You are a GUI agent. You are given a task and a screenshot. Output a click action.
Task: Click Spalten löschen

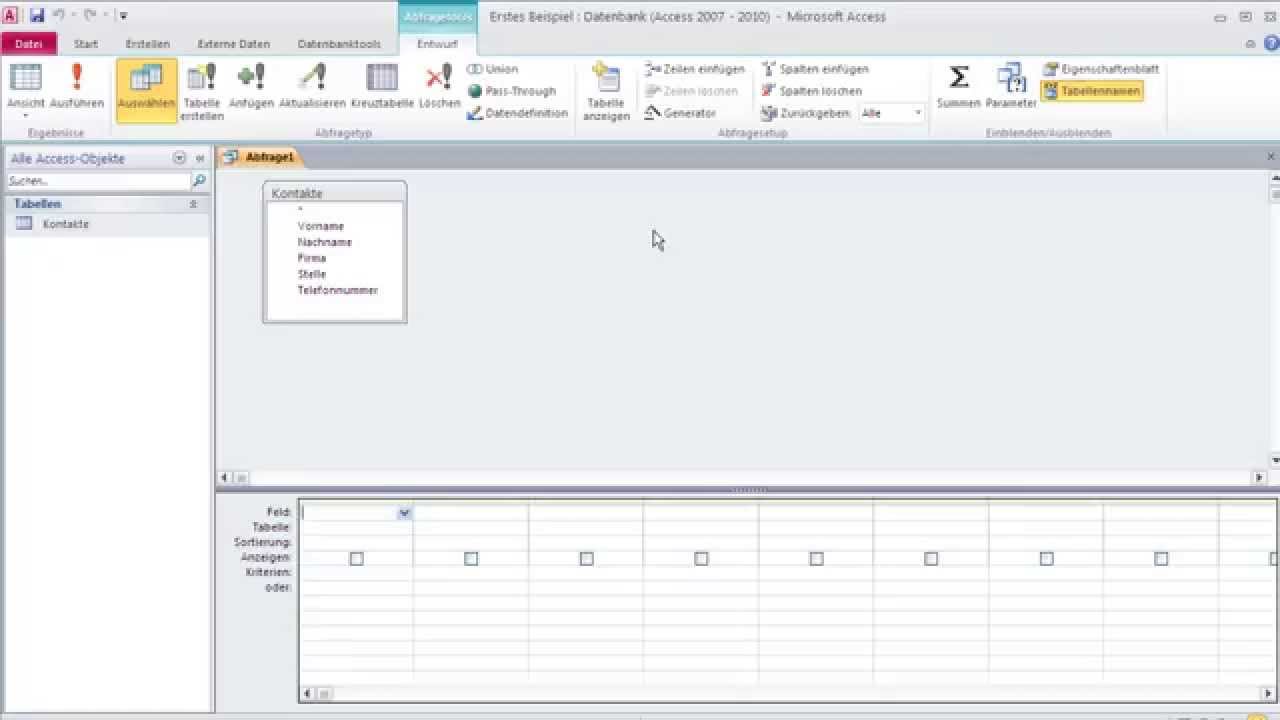click(811, 91)
